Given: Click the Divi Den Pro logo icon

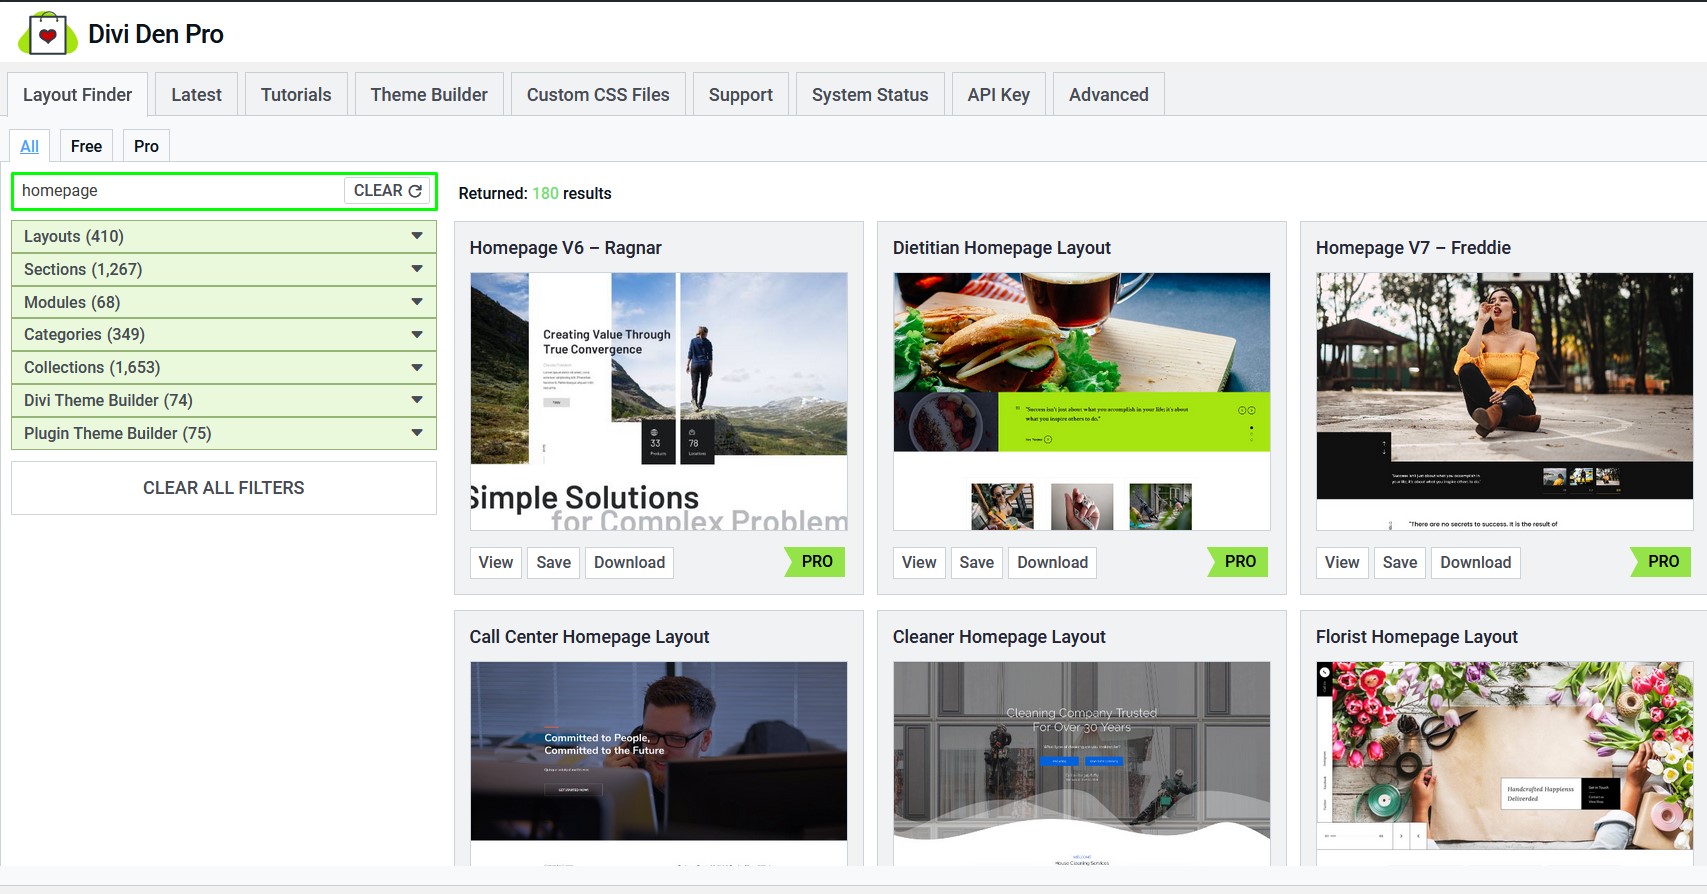Looking at the screenshot, I should pos(47,34).
